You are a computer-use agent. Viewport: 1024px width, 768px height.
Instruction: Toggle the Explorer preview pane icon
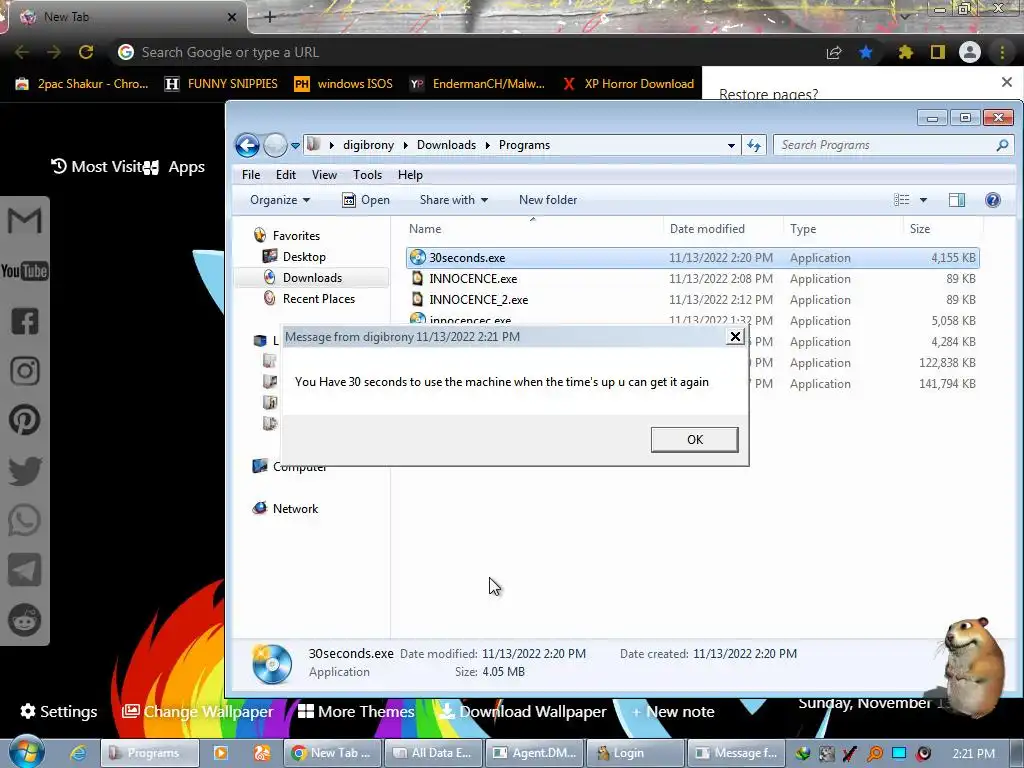pyautogui.click(x=957, y=200)
